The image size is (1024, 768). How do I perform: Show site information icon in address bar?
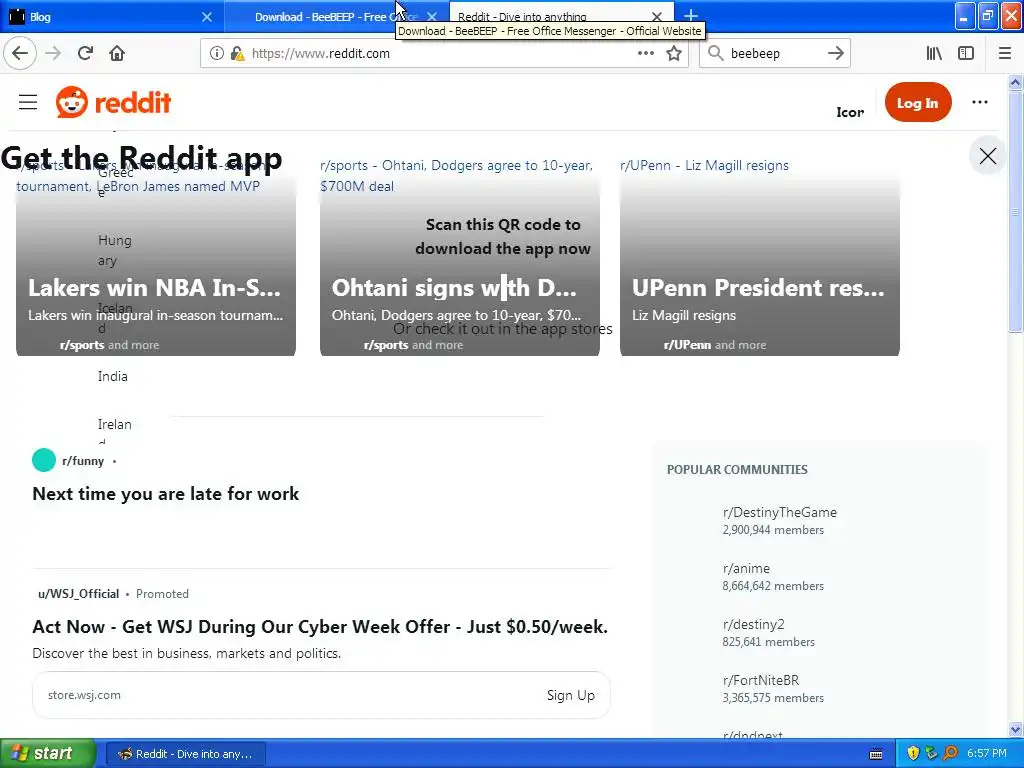(216, 53)
